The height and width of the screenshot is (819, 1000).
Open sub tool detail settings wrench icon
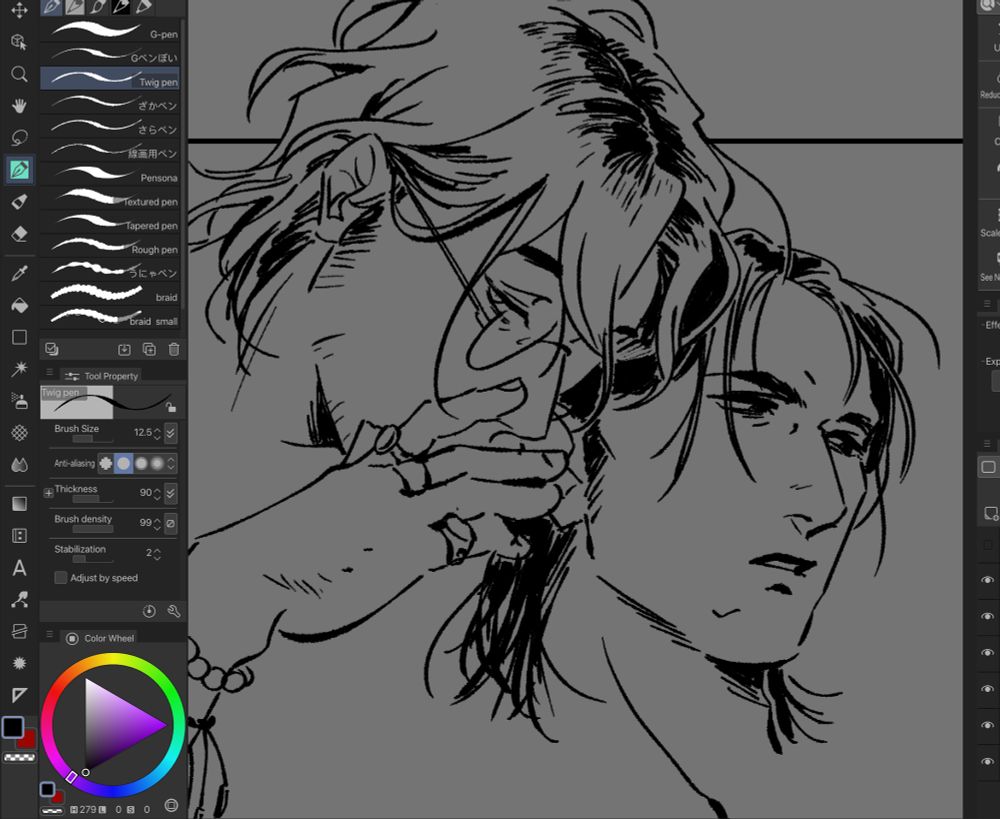[x=172, y=611]
